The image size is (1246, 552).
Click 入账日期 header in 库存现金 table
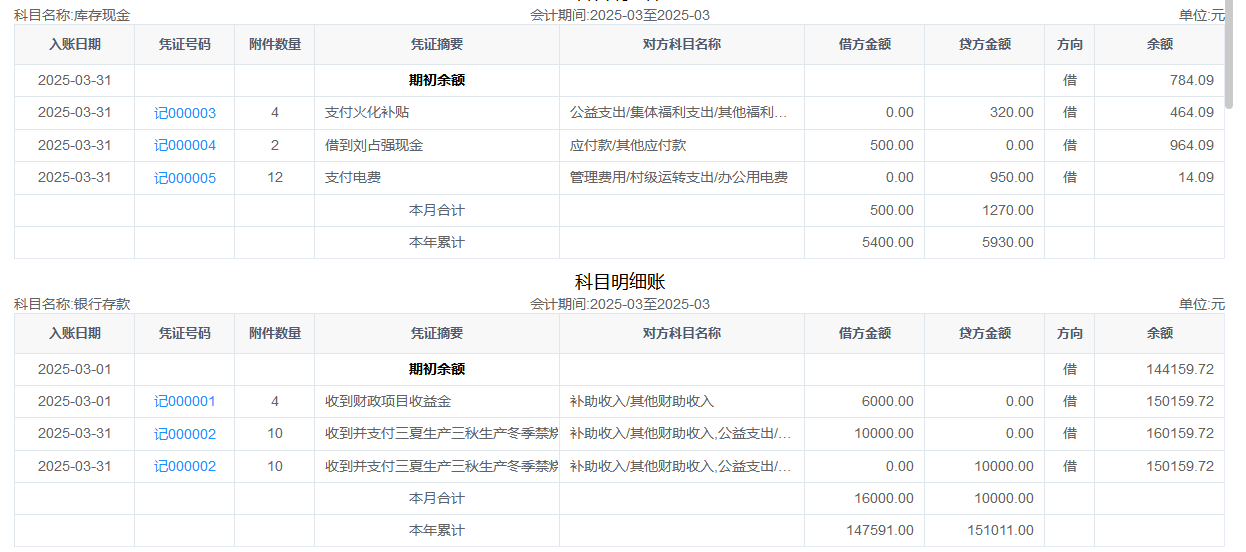[74, 44]
